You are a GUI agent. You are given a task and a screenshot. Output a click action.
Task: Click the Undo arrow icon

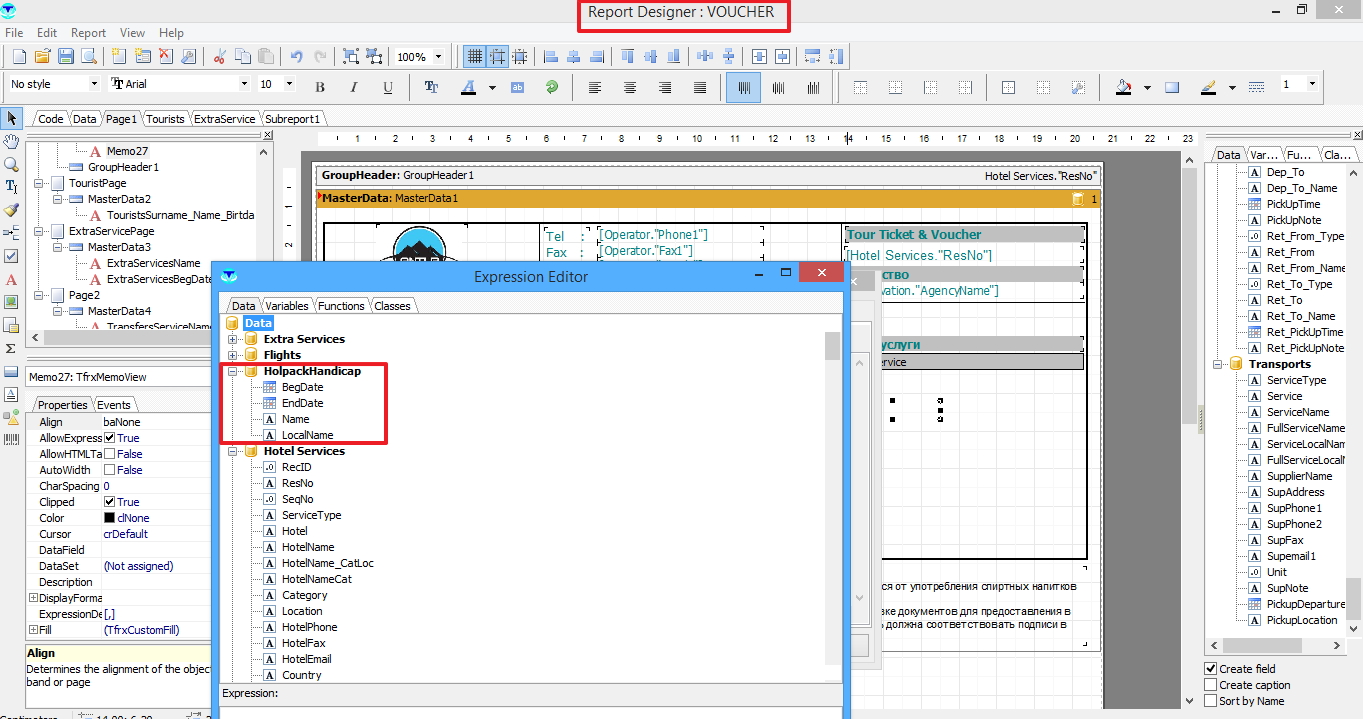point(297,57)
